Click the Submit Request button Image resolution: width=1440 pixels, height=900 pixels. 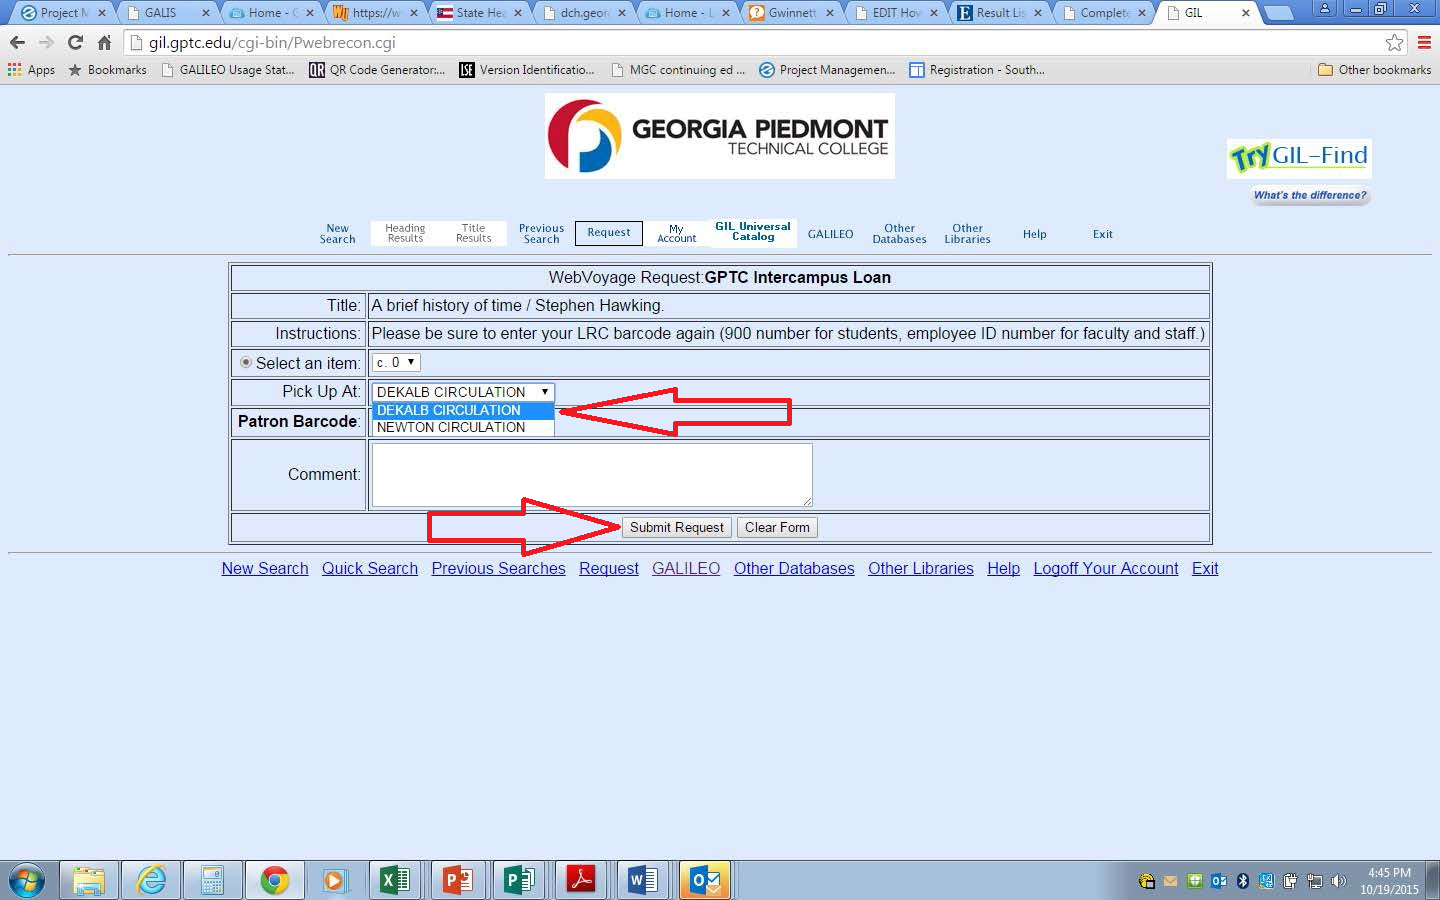click(677, 527)
